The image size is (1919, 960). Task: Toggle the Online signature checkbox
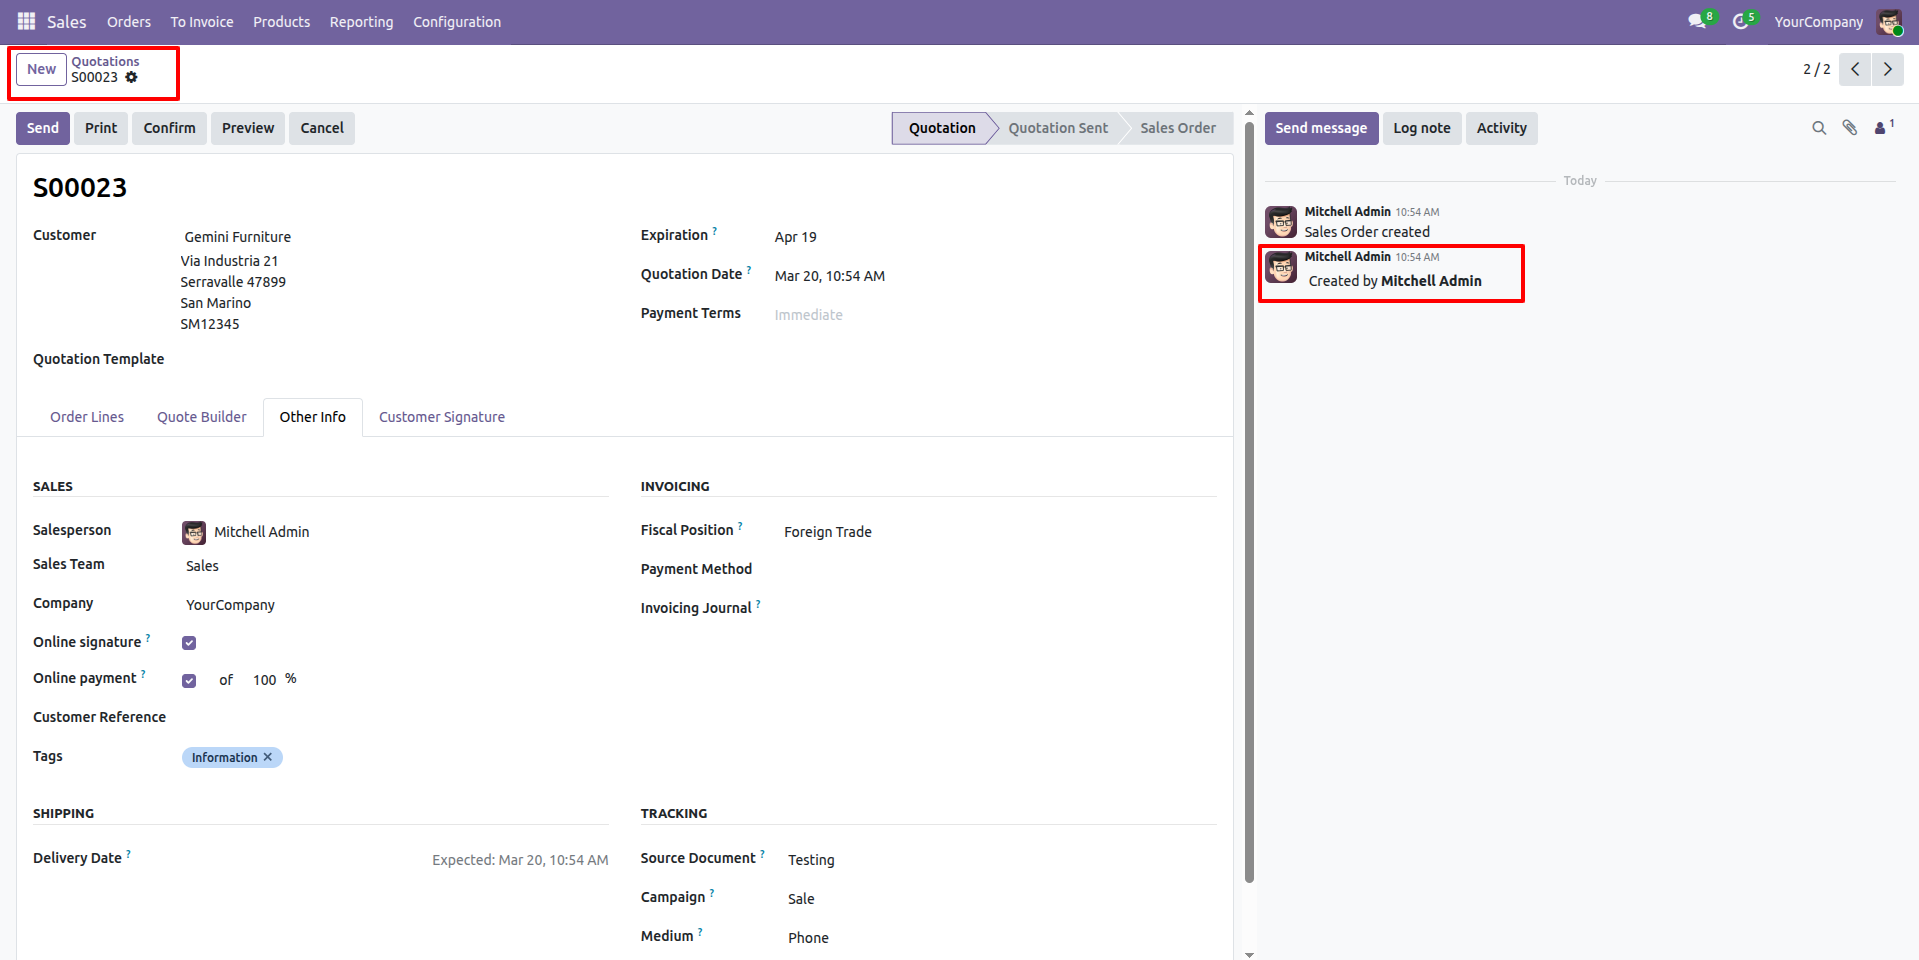189,643
